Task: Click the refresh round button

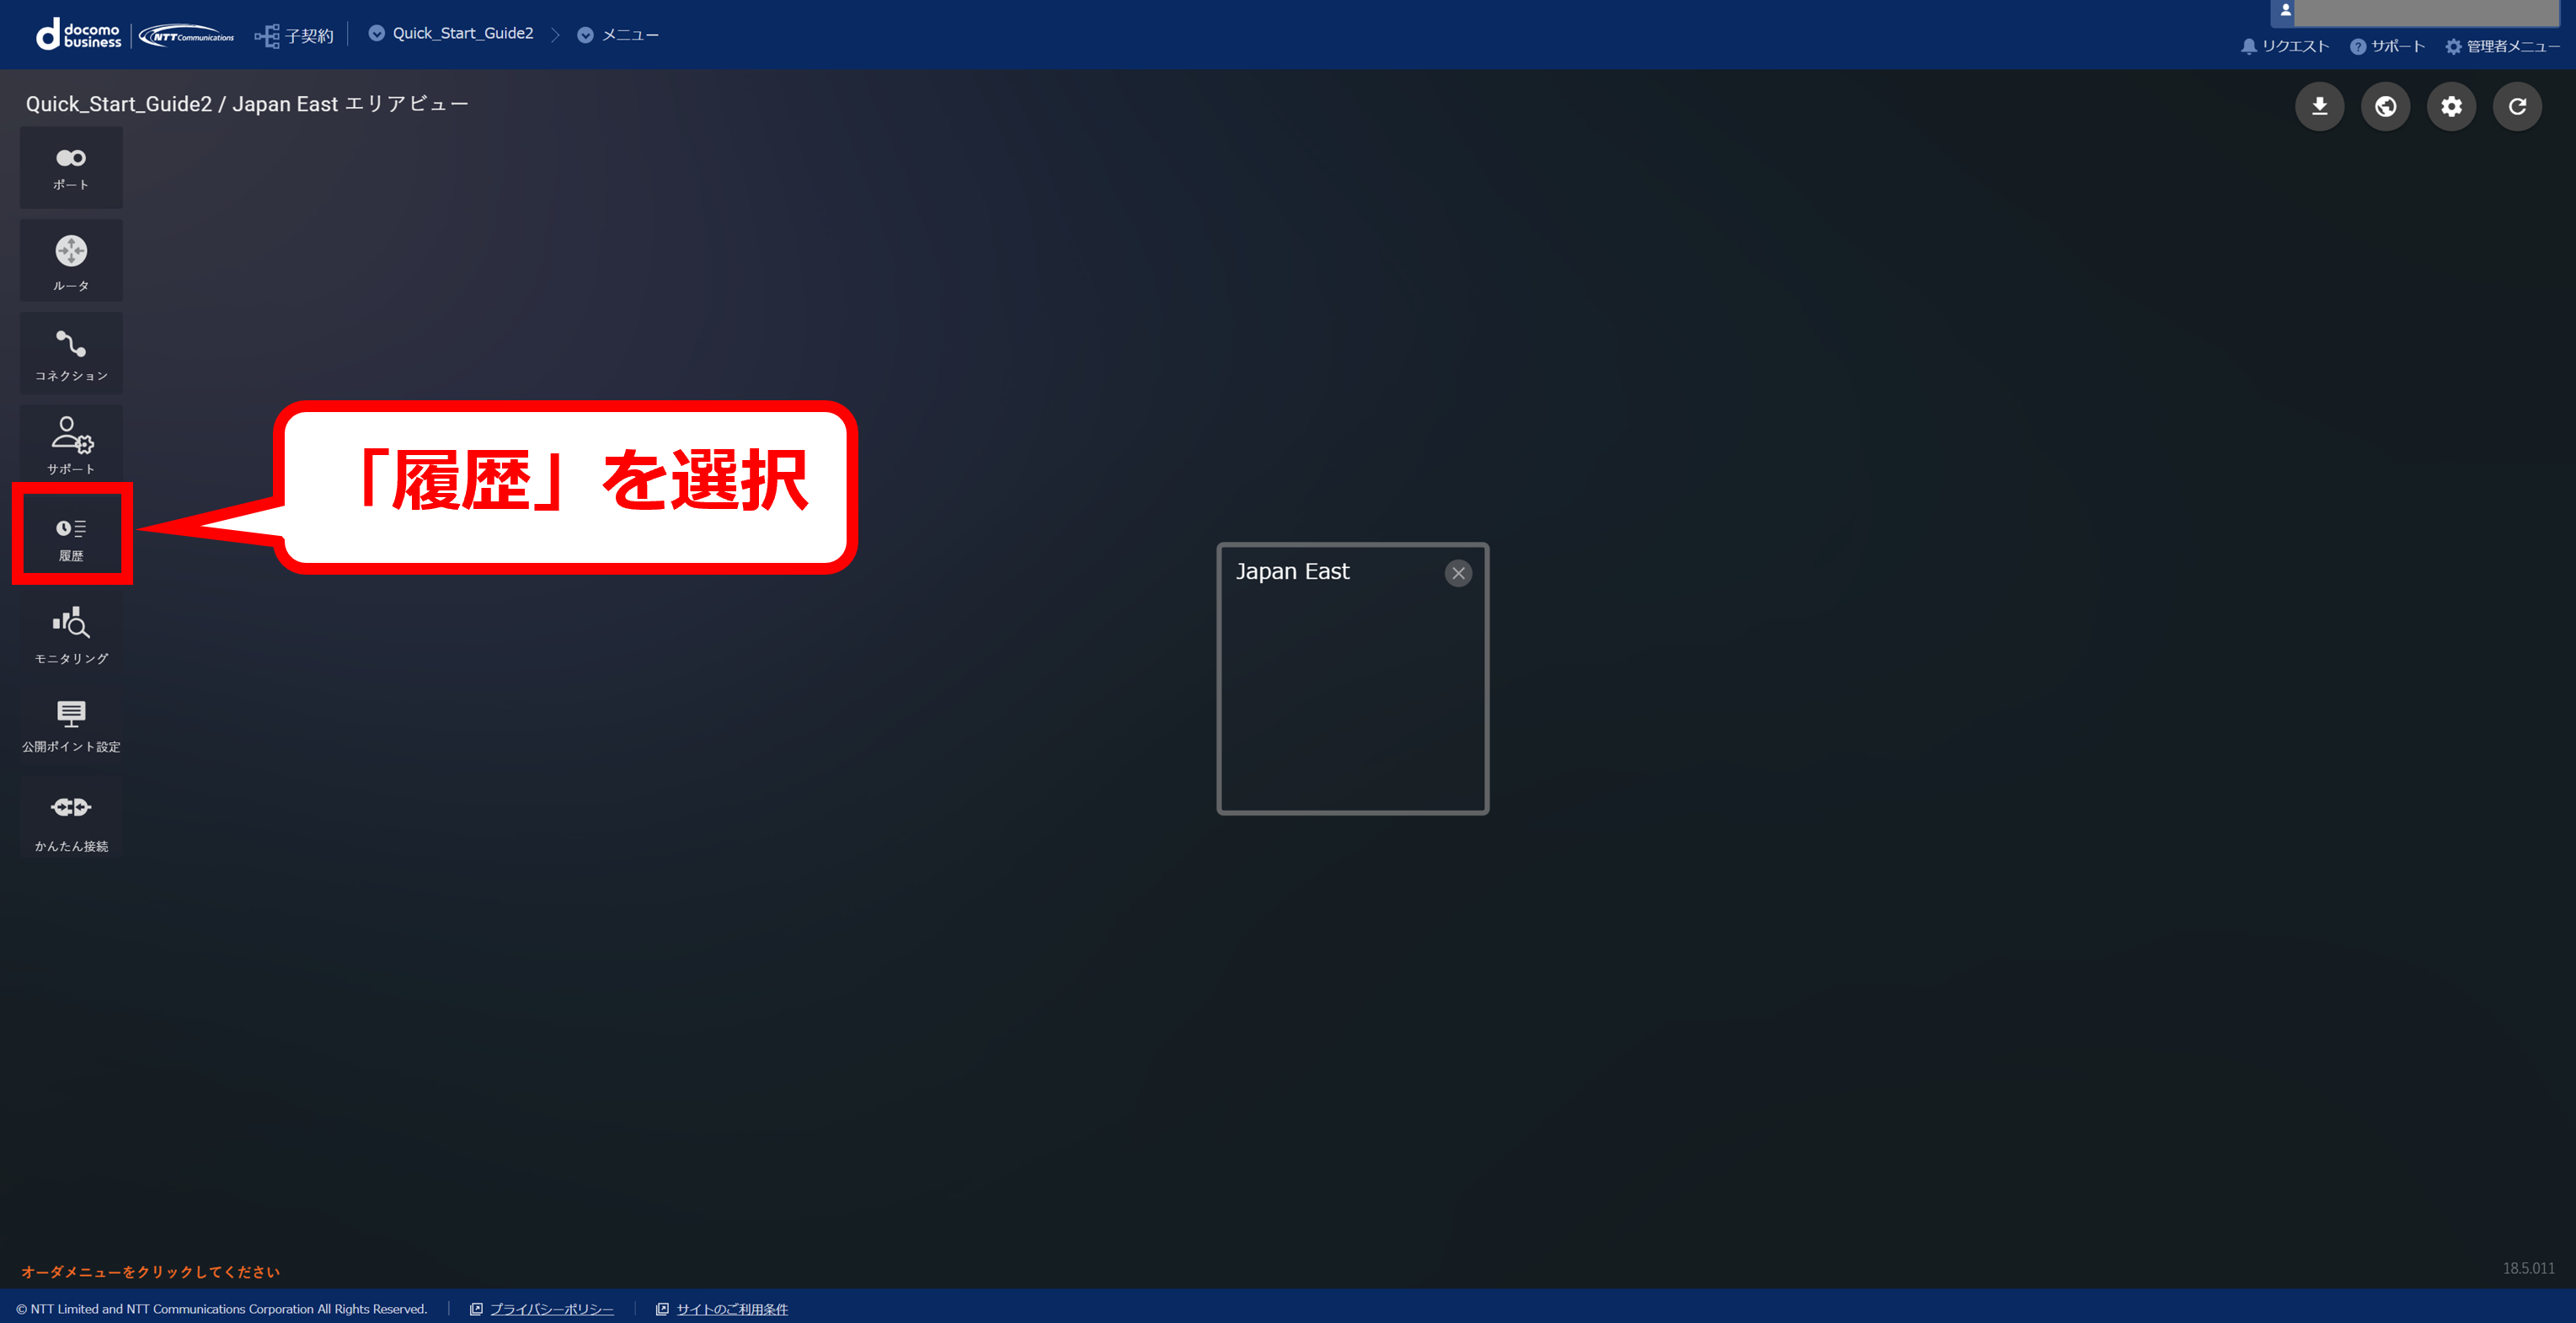Action: pyautogui.click(x=2517, y=106)
